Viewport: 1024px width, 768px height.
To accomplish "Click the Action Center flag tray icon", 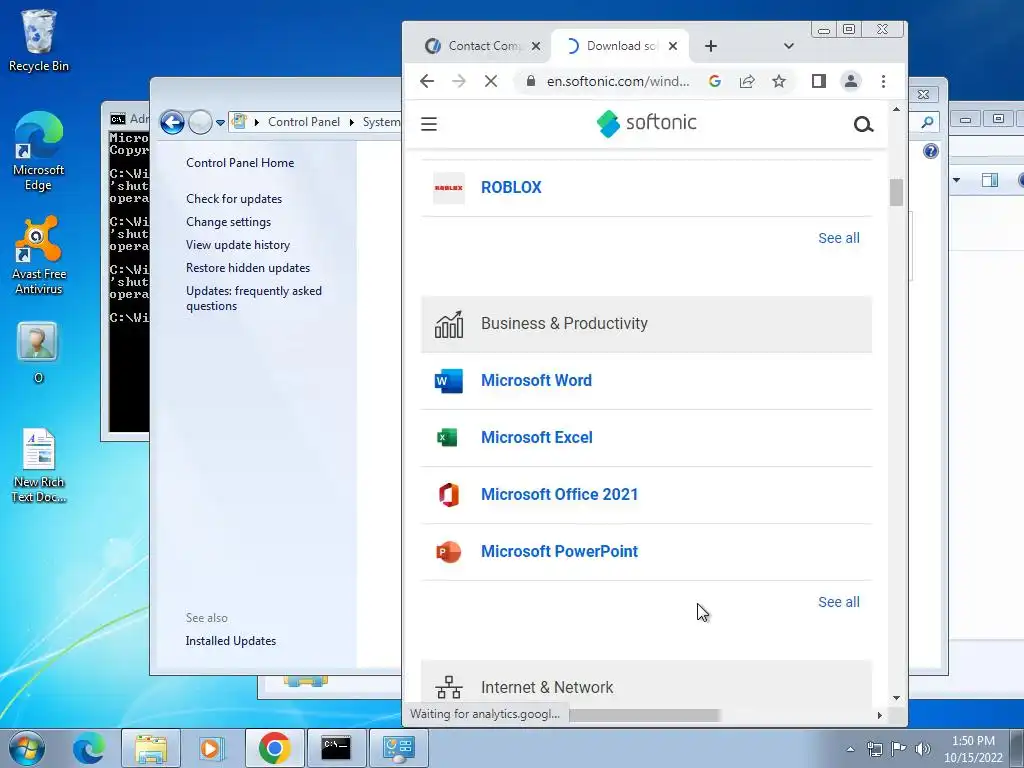I will (x=898, y=749).
